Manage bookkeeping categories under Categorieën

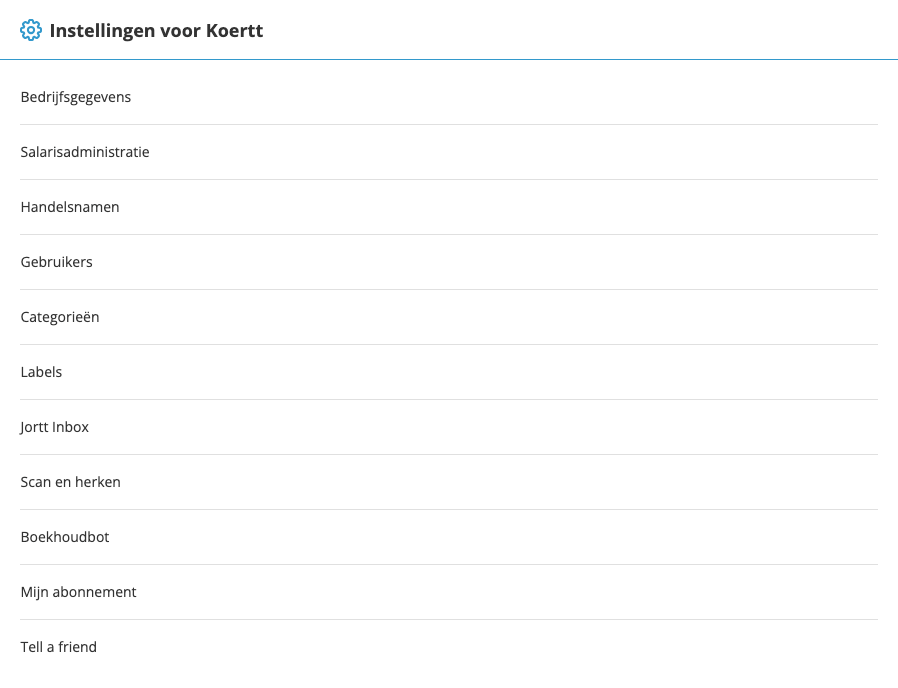click(60, 317)
